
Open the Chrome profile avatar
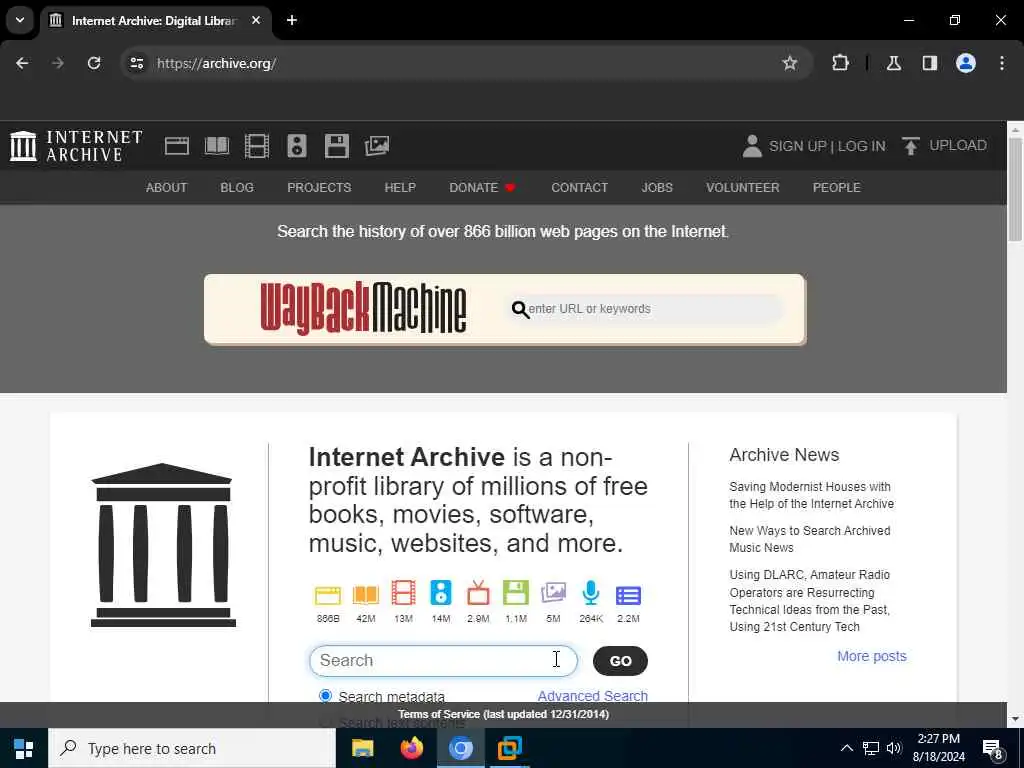coord(966,63)
